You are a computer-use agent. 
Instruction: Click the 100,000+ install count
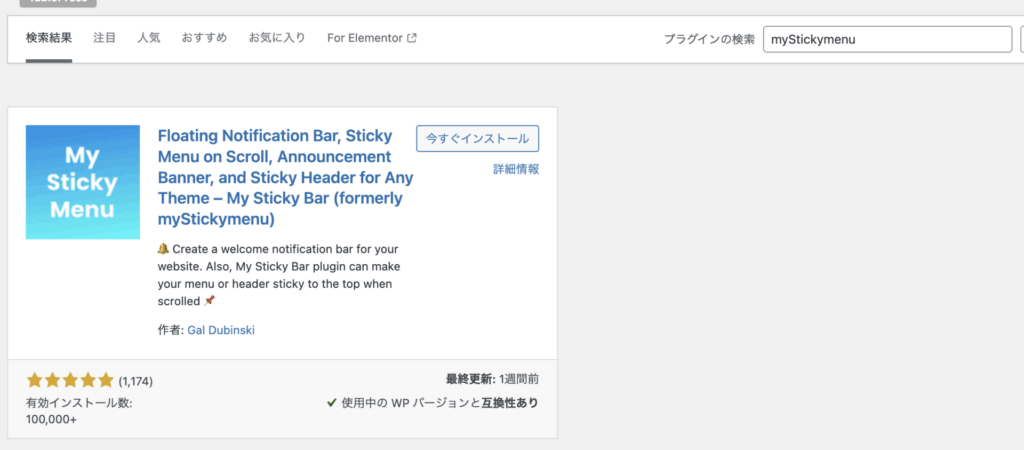pos(52,419)
